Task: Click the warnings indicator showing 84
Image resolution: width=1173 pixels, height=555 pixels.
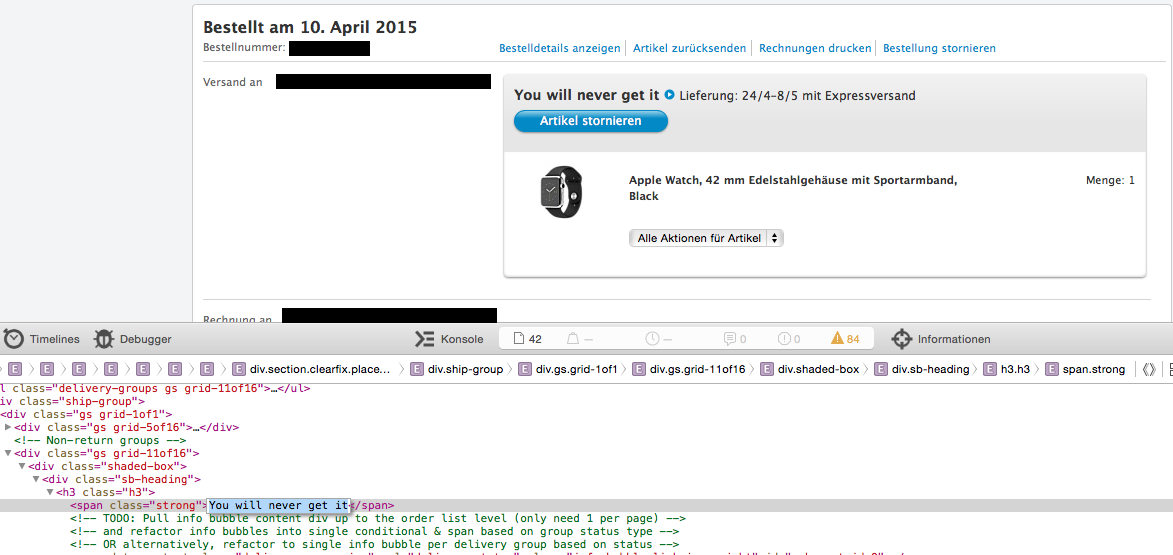Action: pyautogui.click(x=845, y=339)
